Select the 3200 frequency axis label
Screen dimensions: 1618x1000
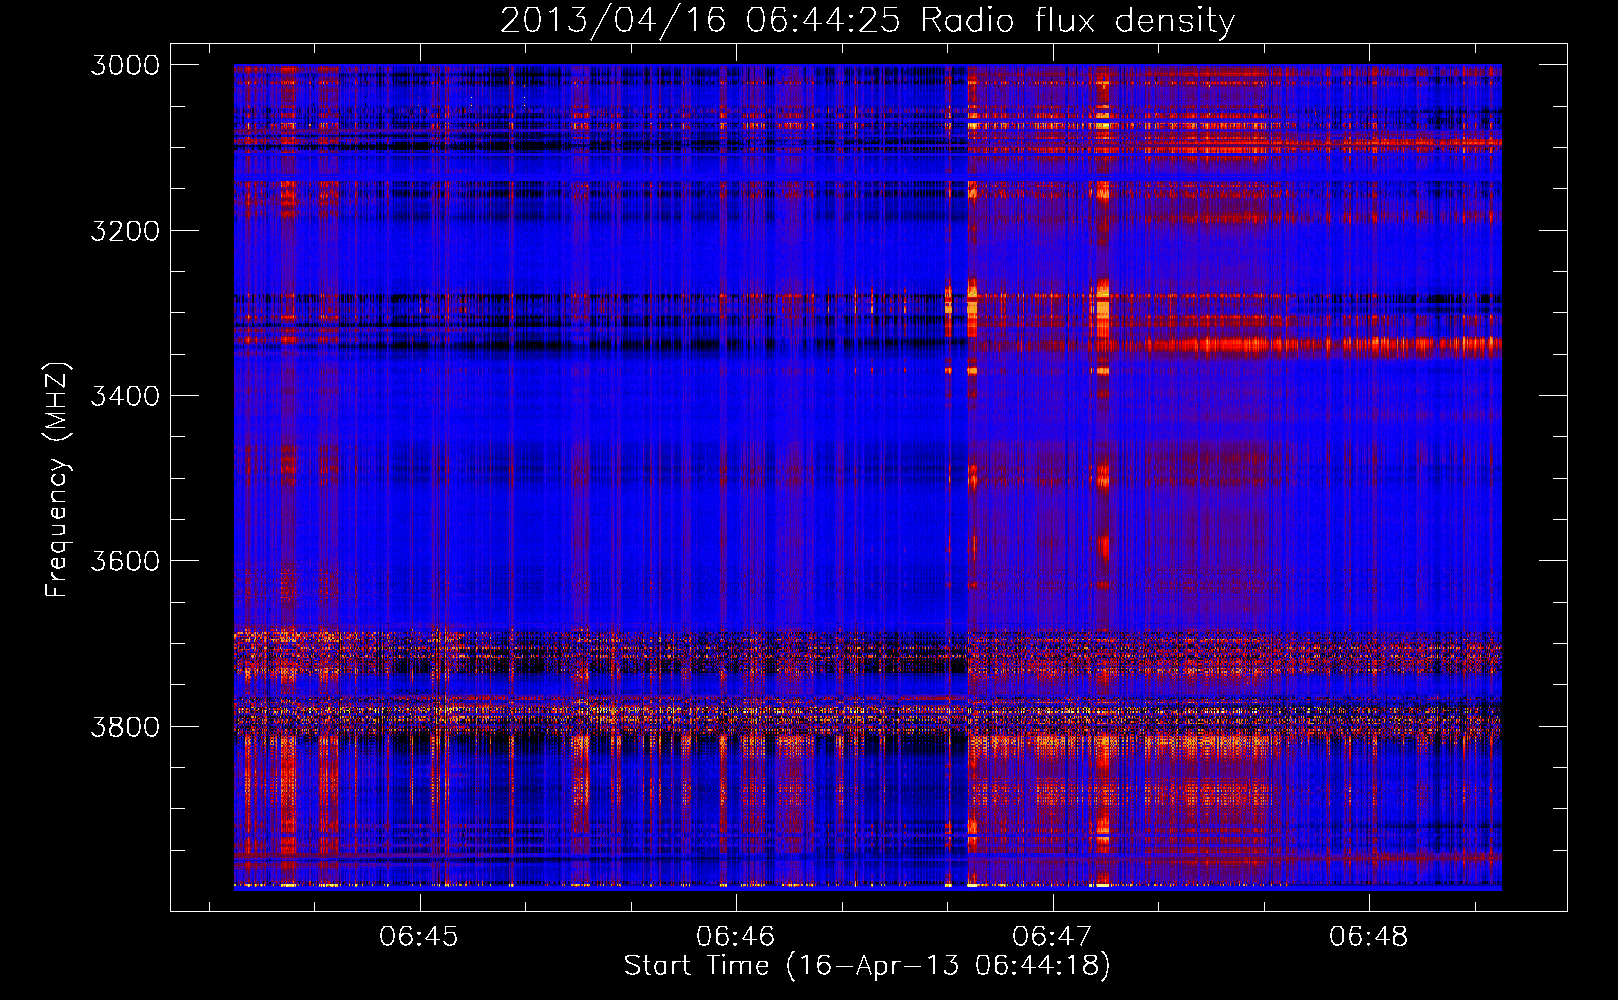(x=125, y=231)
